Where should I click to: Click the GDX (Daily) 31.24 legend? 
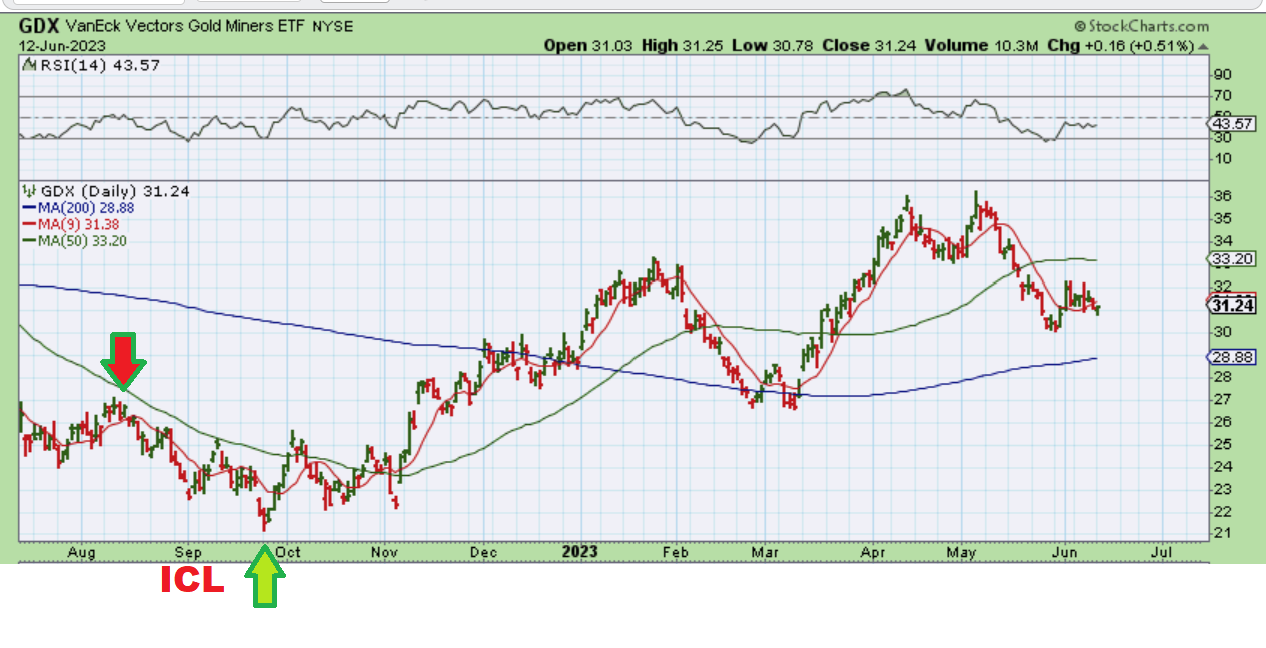point(106,191)
